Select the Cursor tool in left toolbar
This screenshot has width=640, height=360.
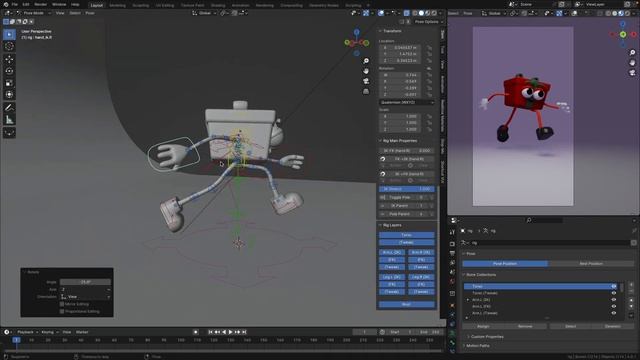click(x=9, y=46)
